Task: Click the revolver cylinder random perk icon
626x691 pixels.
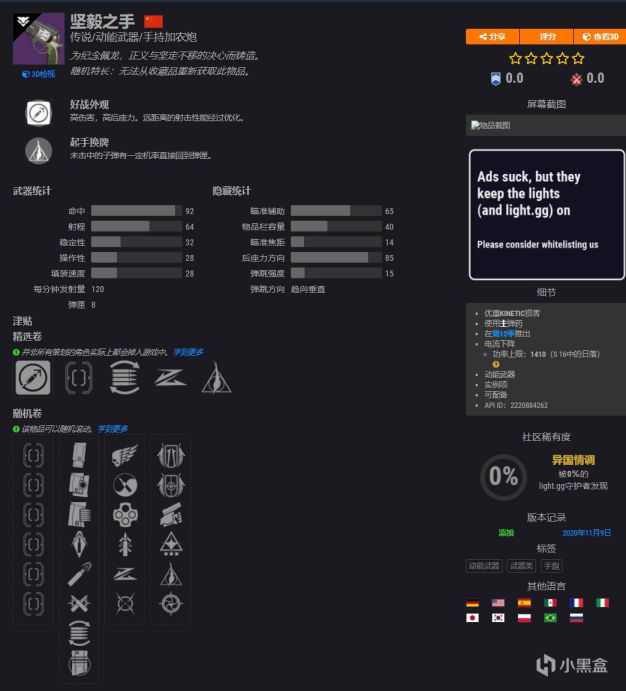Action: tap(125, 515)
